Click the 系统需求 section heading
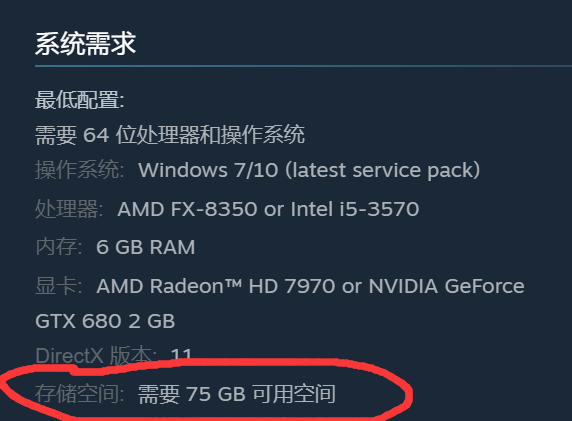Viewport: 572px width, 421px height. pos(85,44)
